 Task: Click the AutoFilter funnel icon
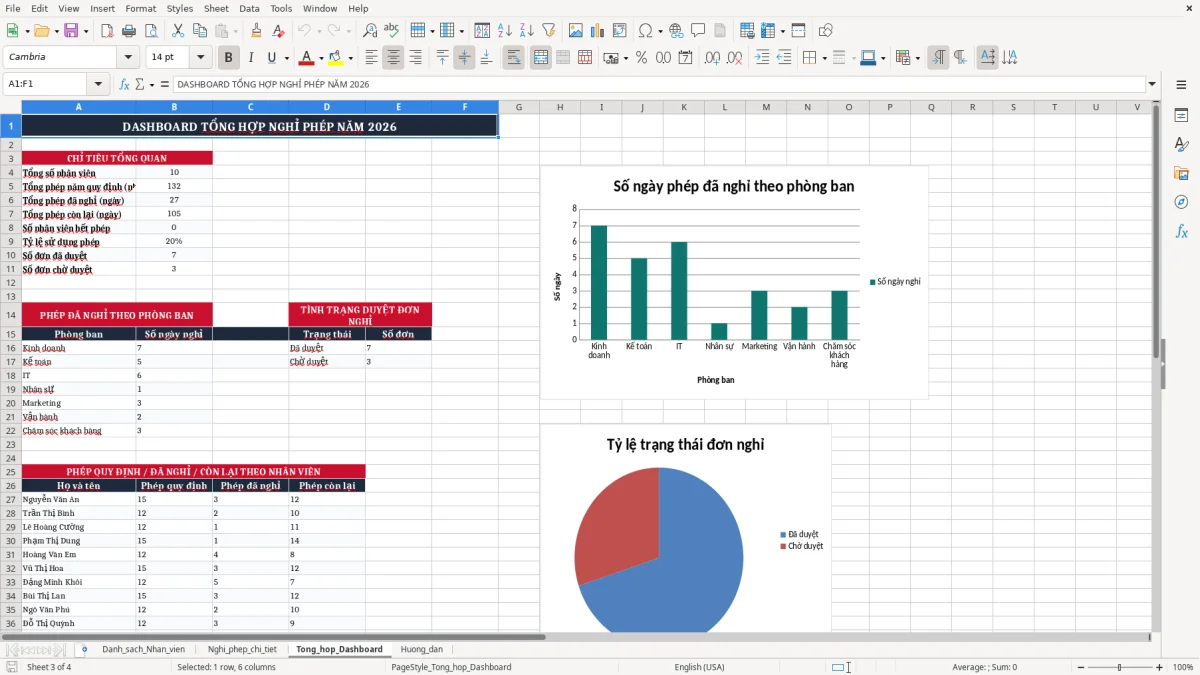click(548, 31)
